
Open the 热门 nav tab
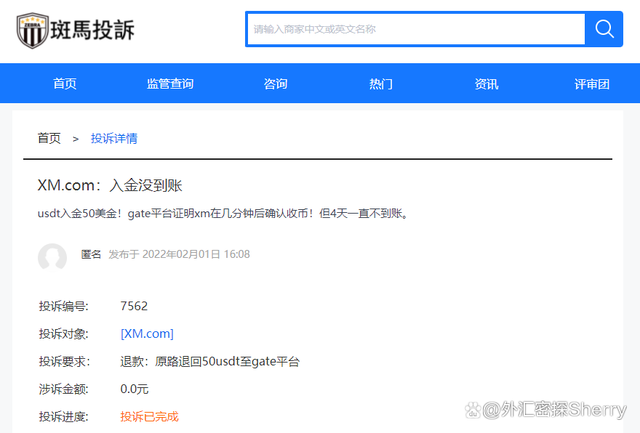(x=381, y=84)
